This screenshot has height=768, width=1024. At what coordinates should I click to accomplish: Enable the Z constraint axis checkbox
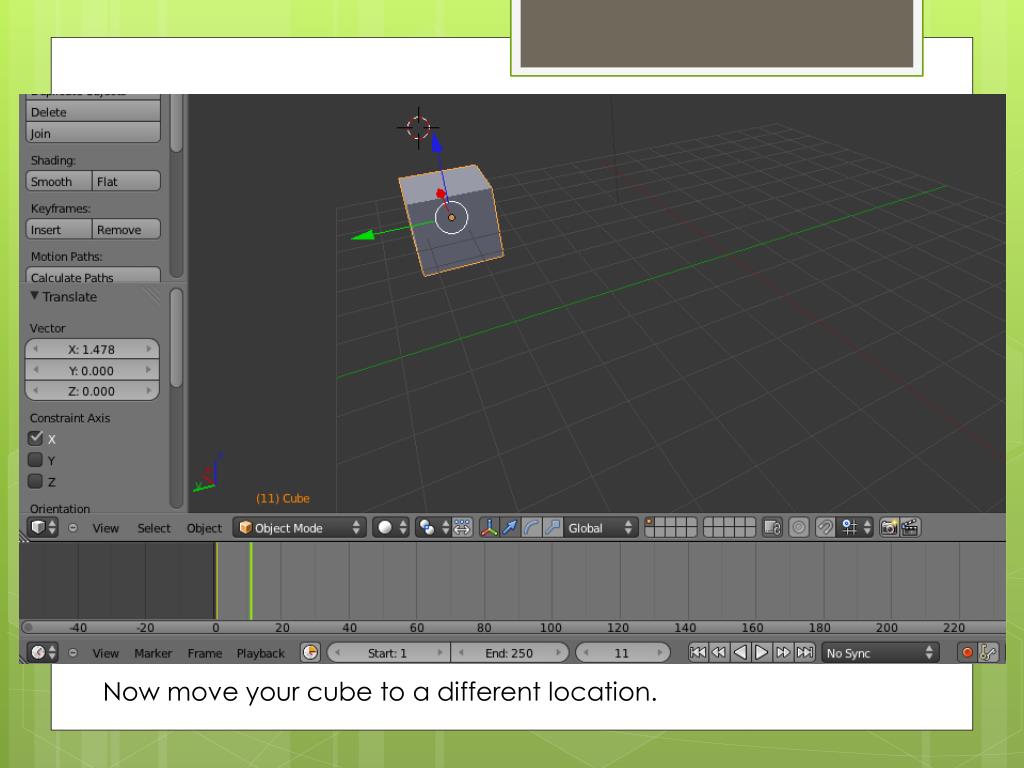[x=36, y=481]
